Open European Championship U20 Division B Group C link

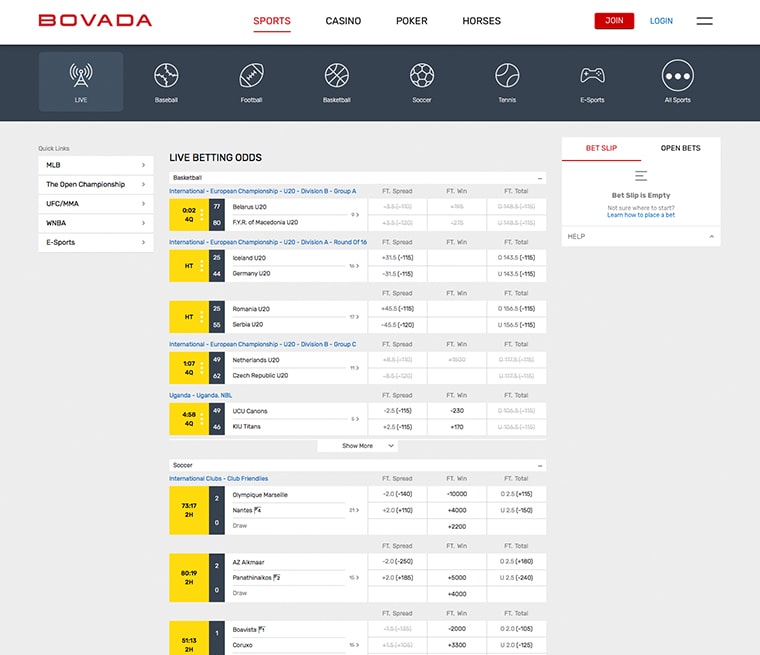click(262, 344)
